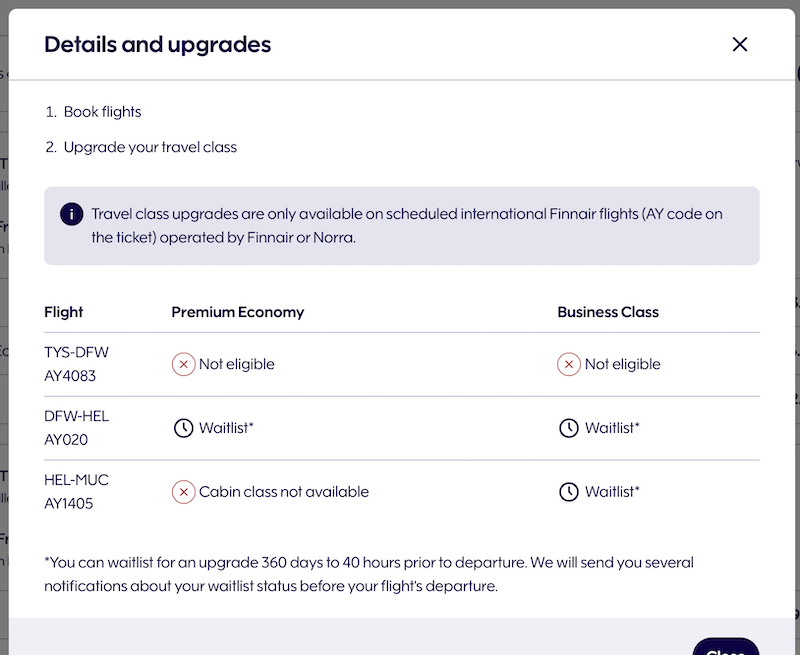Click the TYS-DFW AY4083 flight row
This screenshot has width=800, height=655.
77,364
